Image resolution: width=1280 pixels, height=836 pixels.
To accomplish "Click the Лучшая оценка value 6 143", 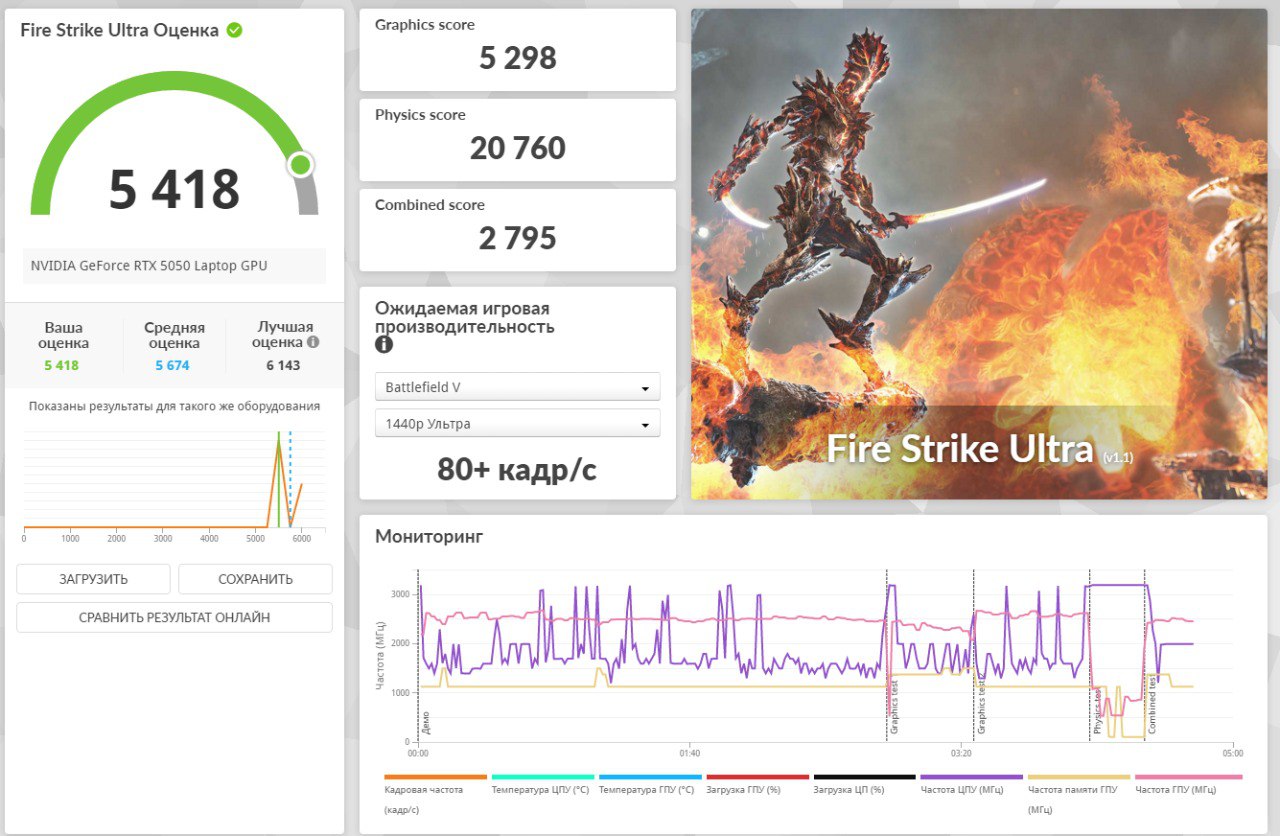I will click(x=283, y=365).
